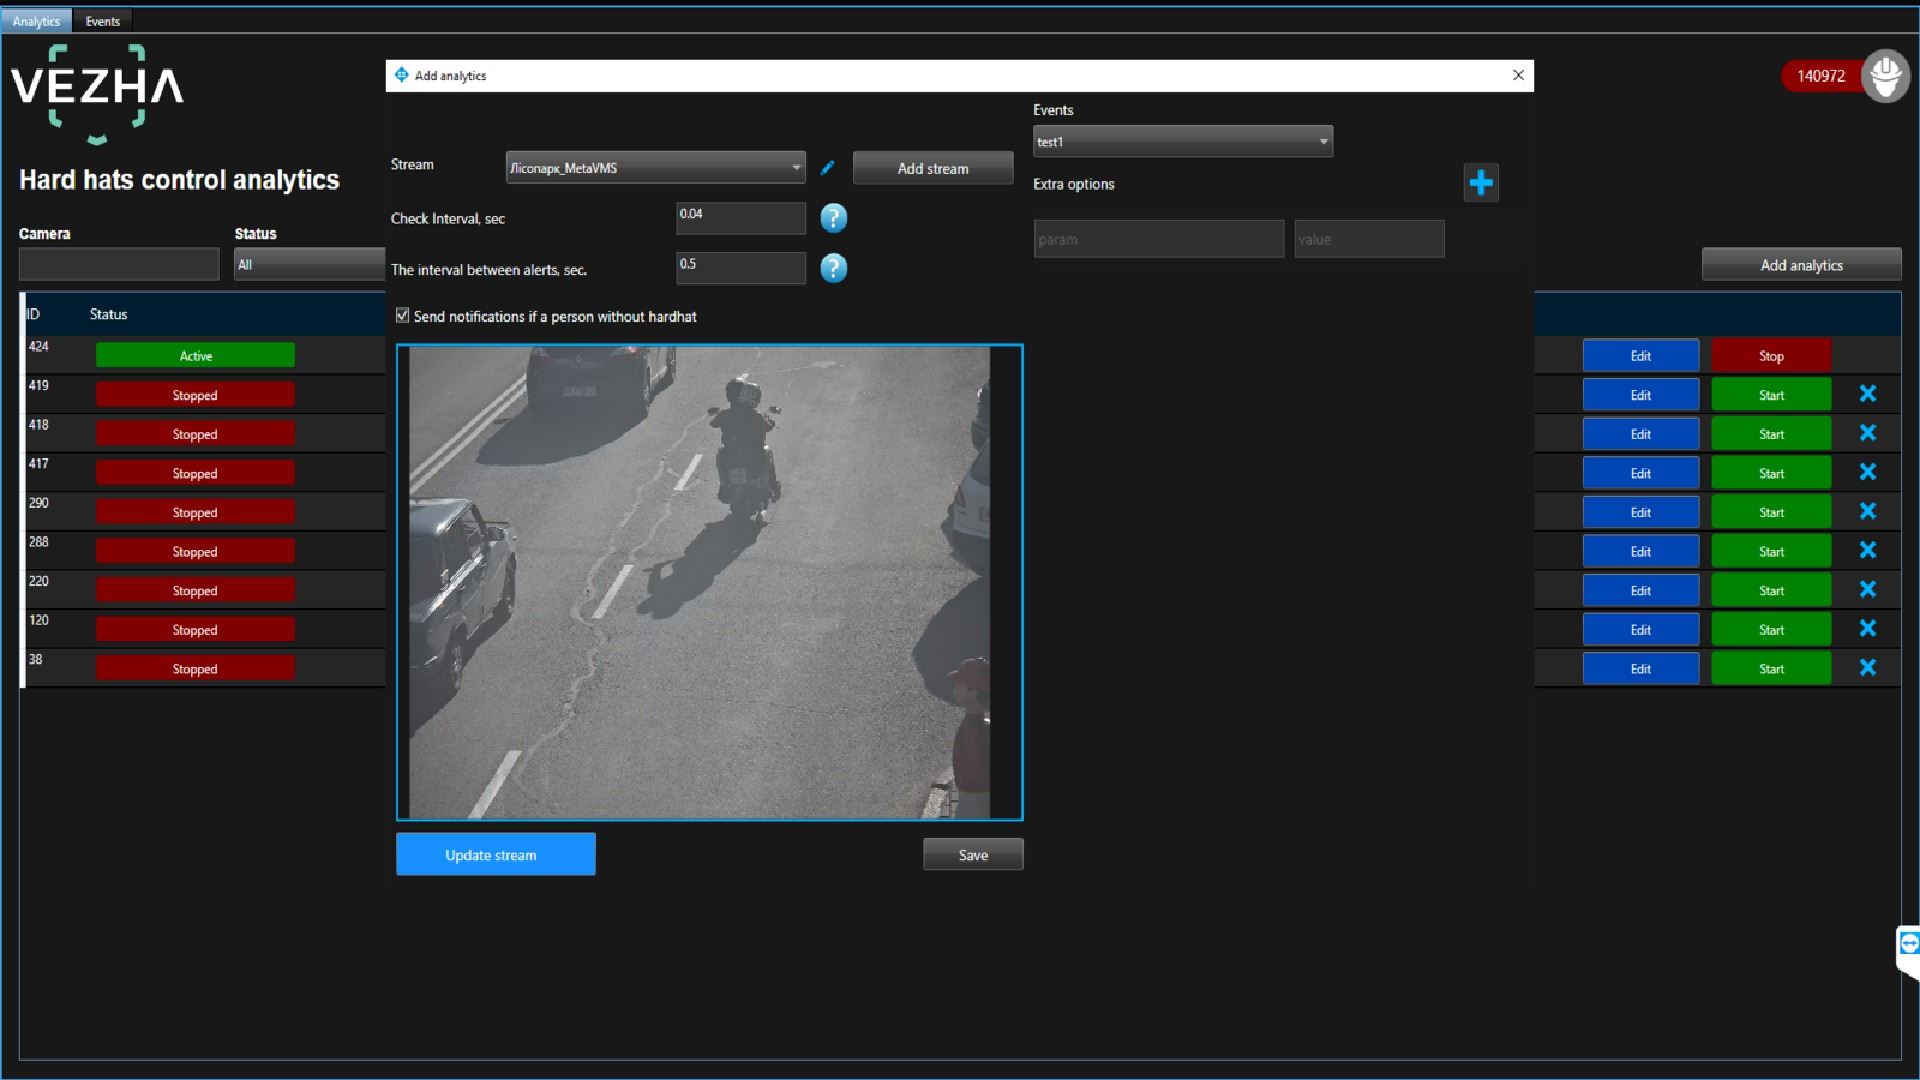The width and height of the screenshot is (1920, 1080).
Task: Edit analytics row 424
Action: tap(1641, 356)
